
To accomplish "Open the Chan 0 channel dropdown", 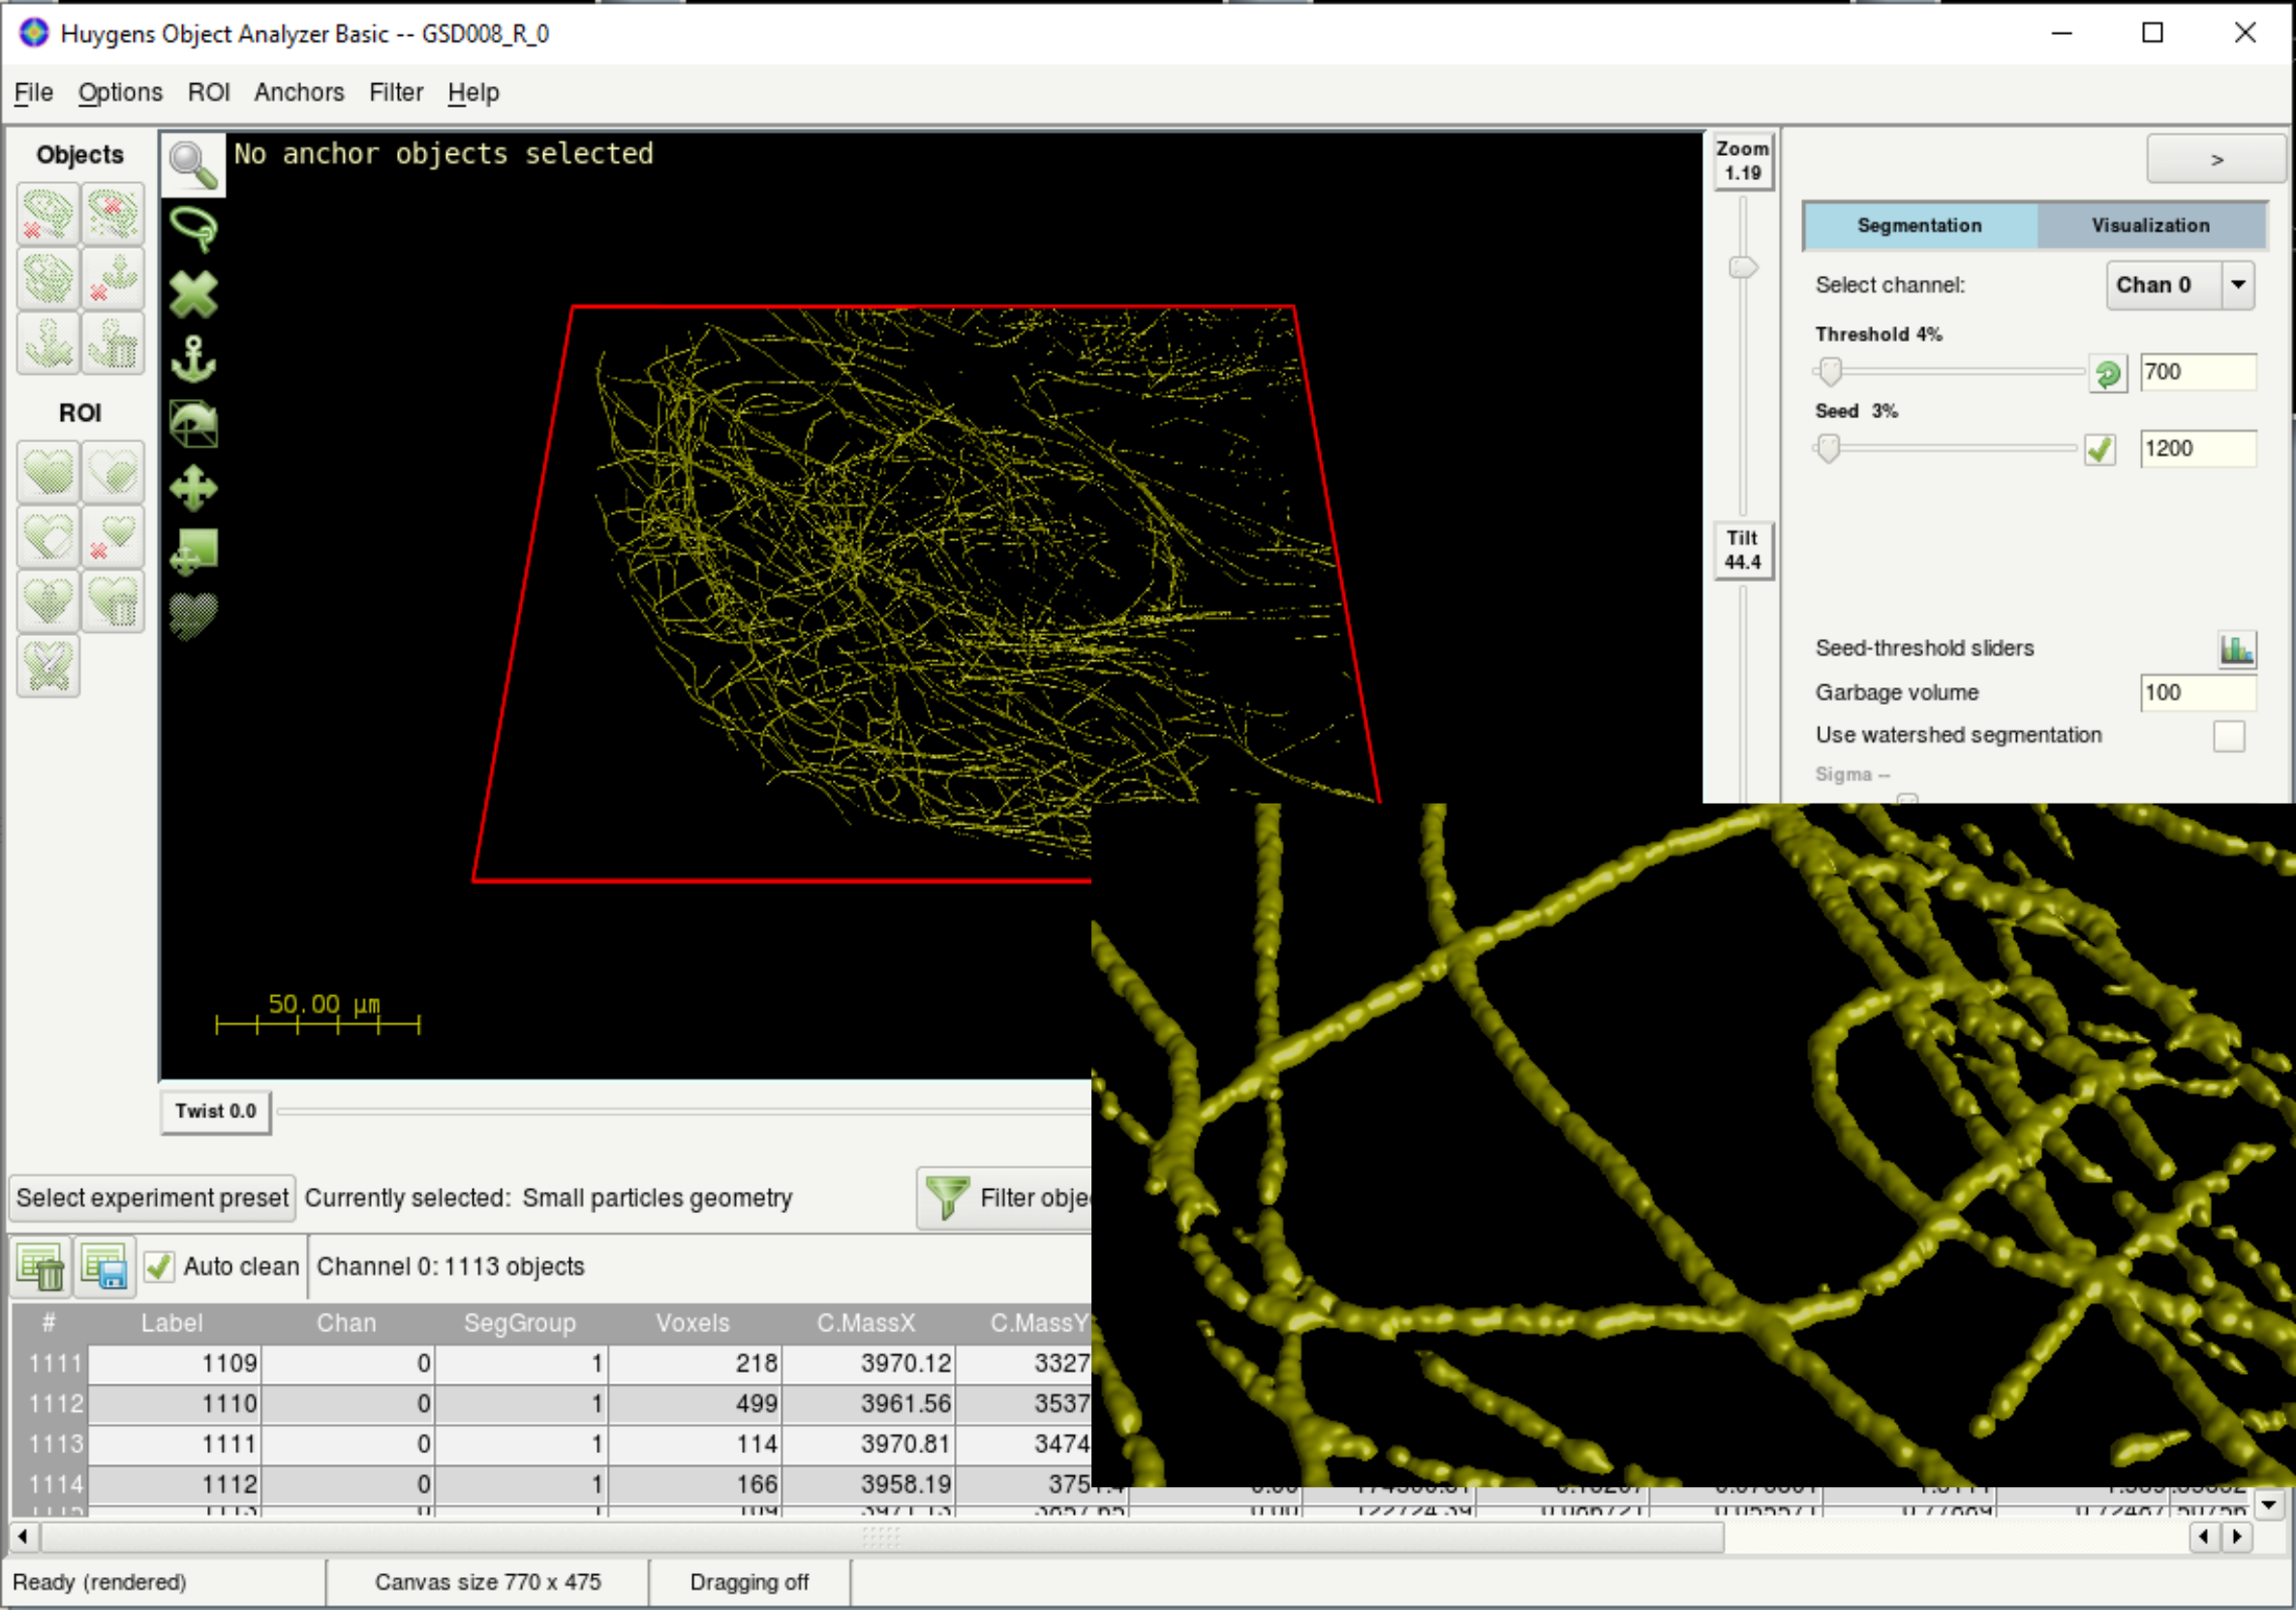I will [2238, 285].
